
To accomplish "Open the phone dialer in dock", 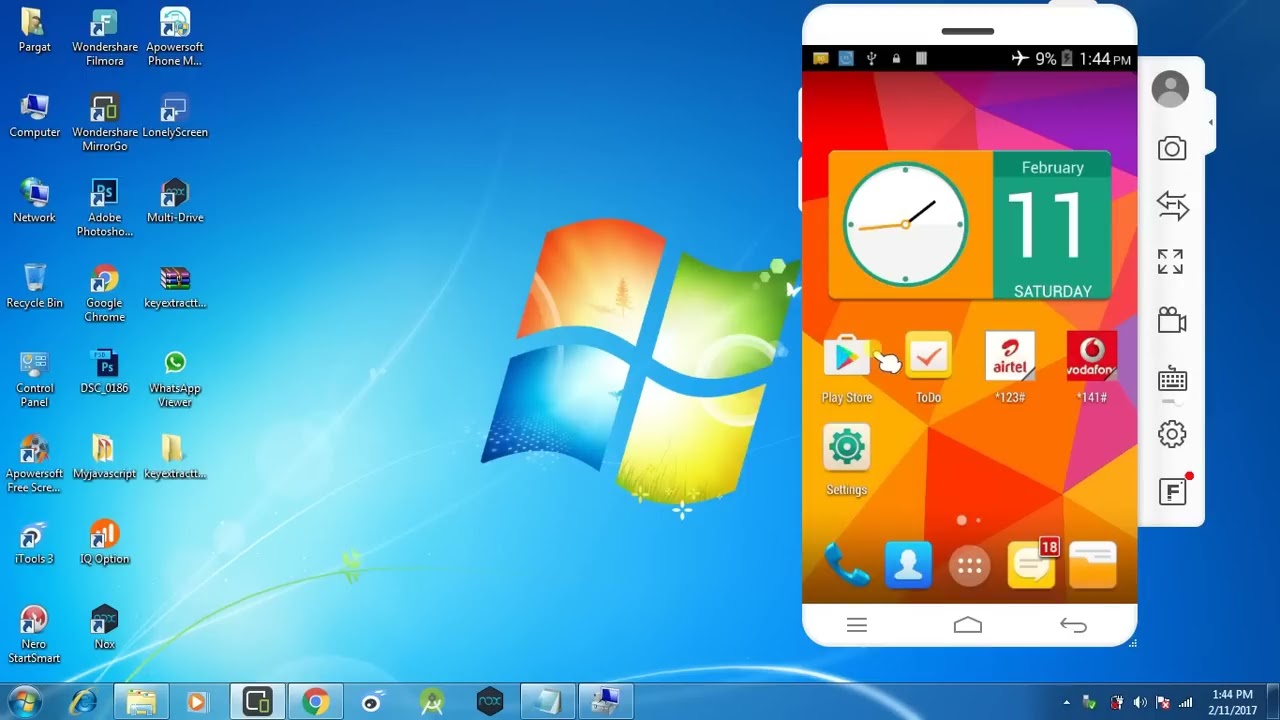I will [x=846, y=566].
